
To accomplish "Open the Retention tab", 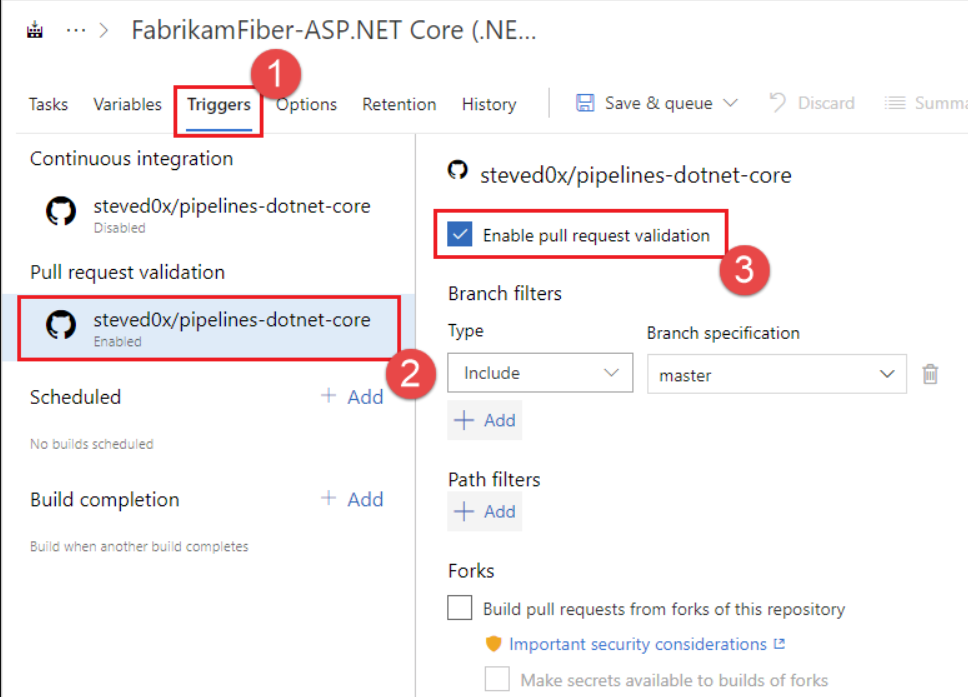I will pos(399,104).
